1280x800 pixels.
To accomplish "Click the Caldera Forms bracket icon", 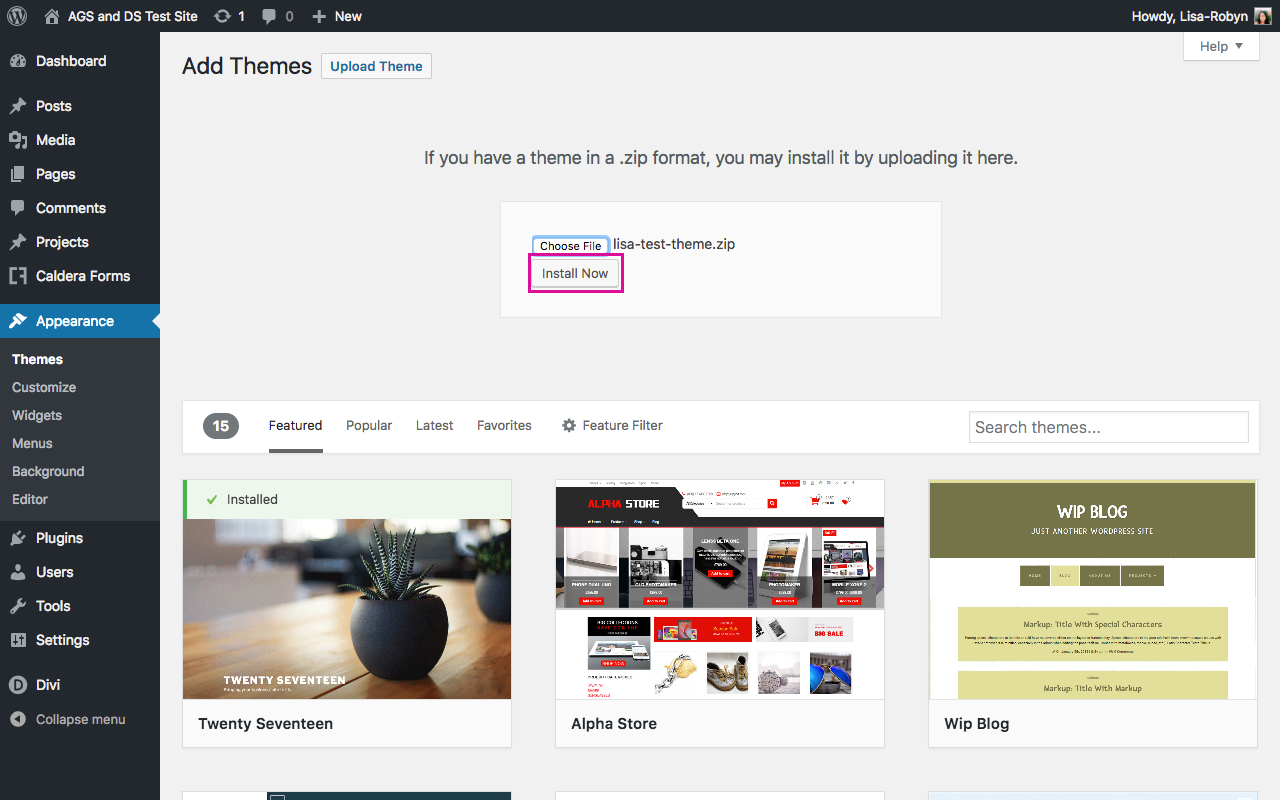I will [x=18, y=276].
